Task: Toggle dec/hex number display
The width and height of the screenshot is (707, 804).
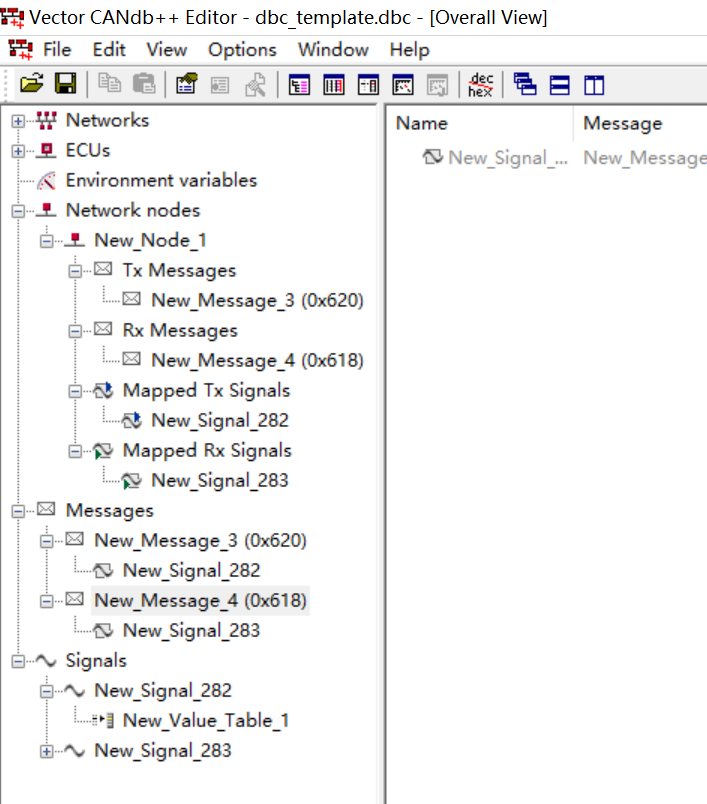Action: (x=480, y=85)
